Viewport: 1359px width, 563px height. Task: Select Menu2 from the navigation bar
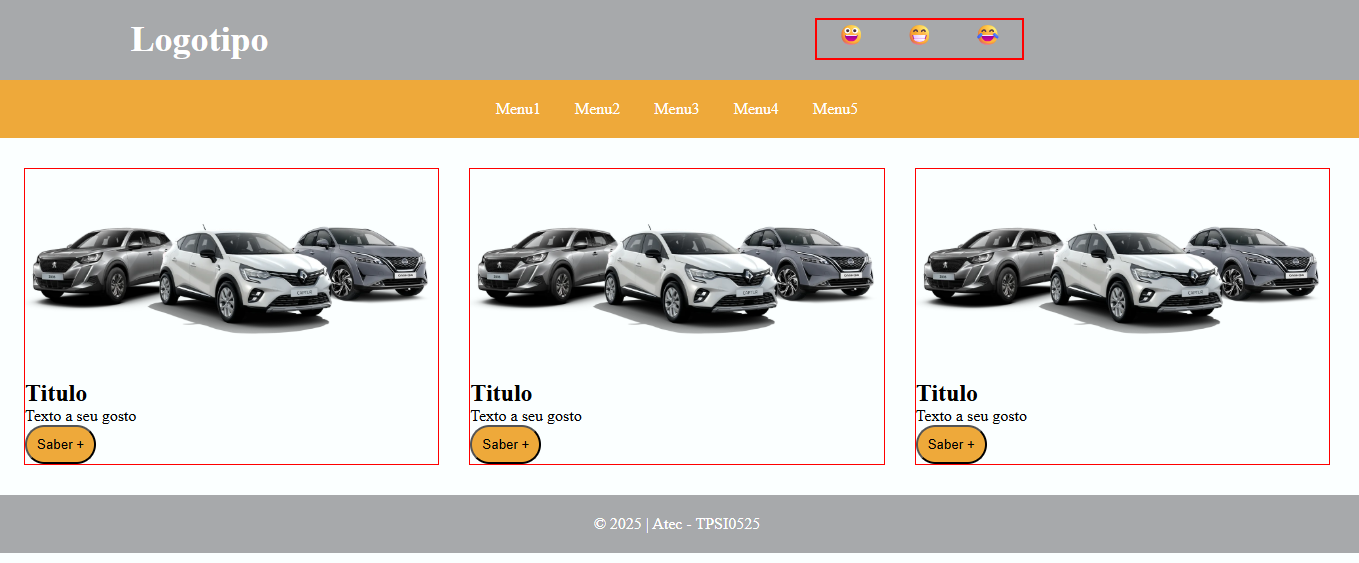(597, 109)
